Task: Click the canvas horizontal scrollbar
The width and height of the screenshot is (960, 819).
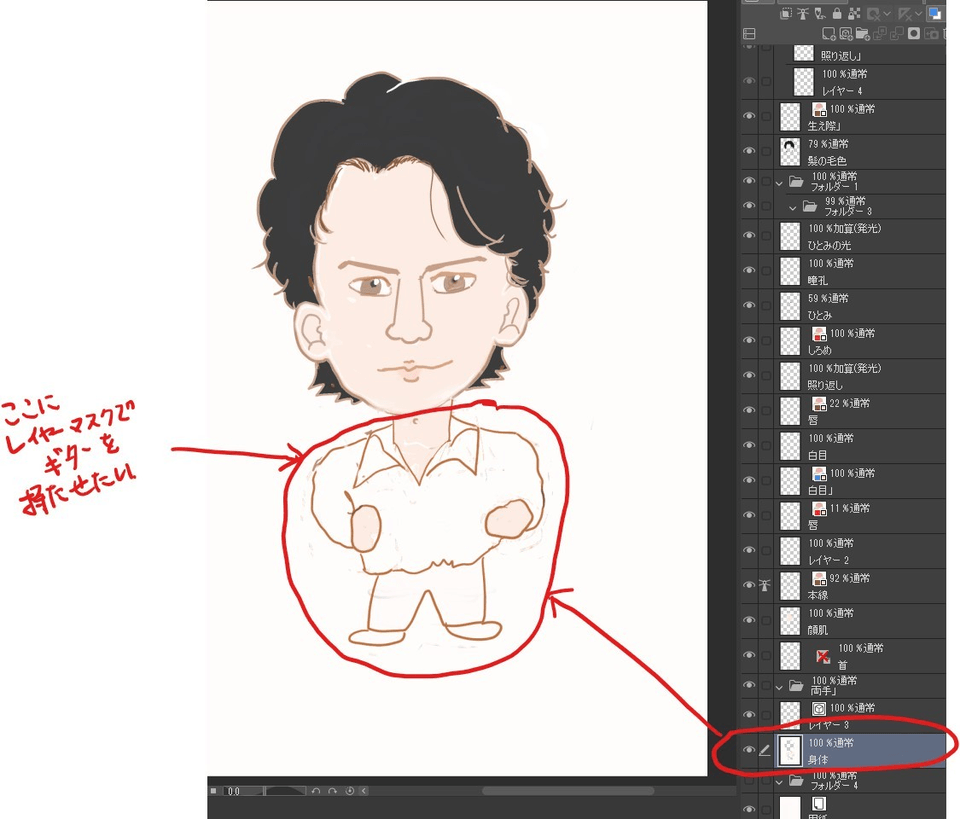Action: coord(568,791)
